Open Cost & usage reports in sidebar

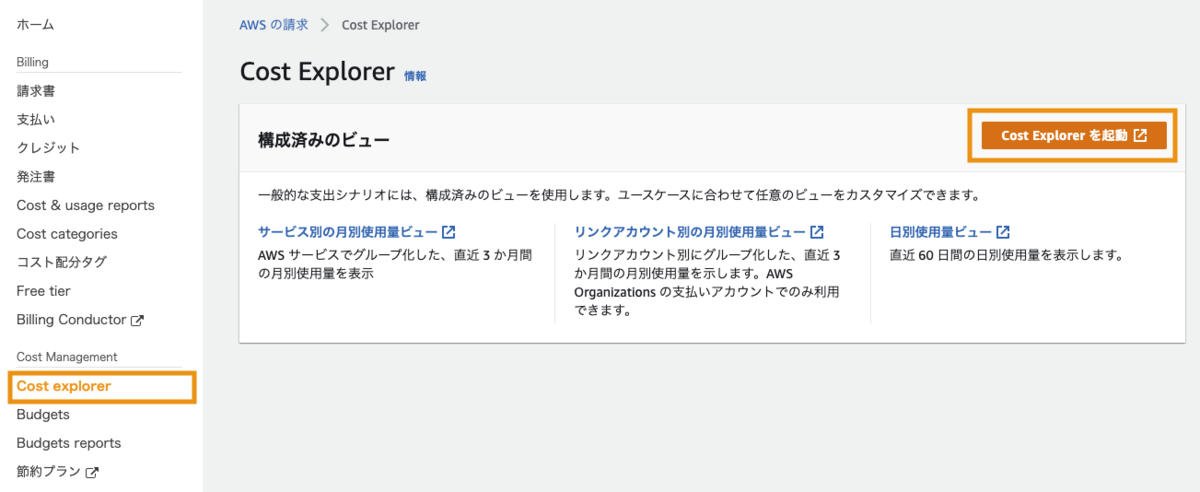pyautogui.click(x=86, y=205)
